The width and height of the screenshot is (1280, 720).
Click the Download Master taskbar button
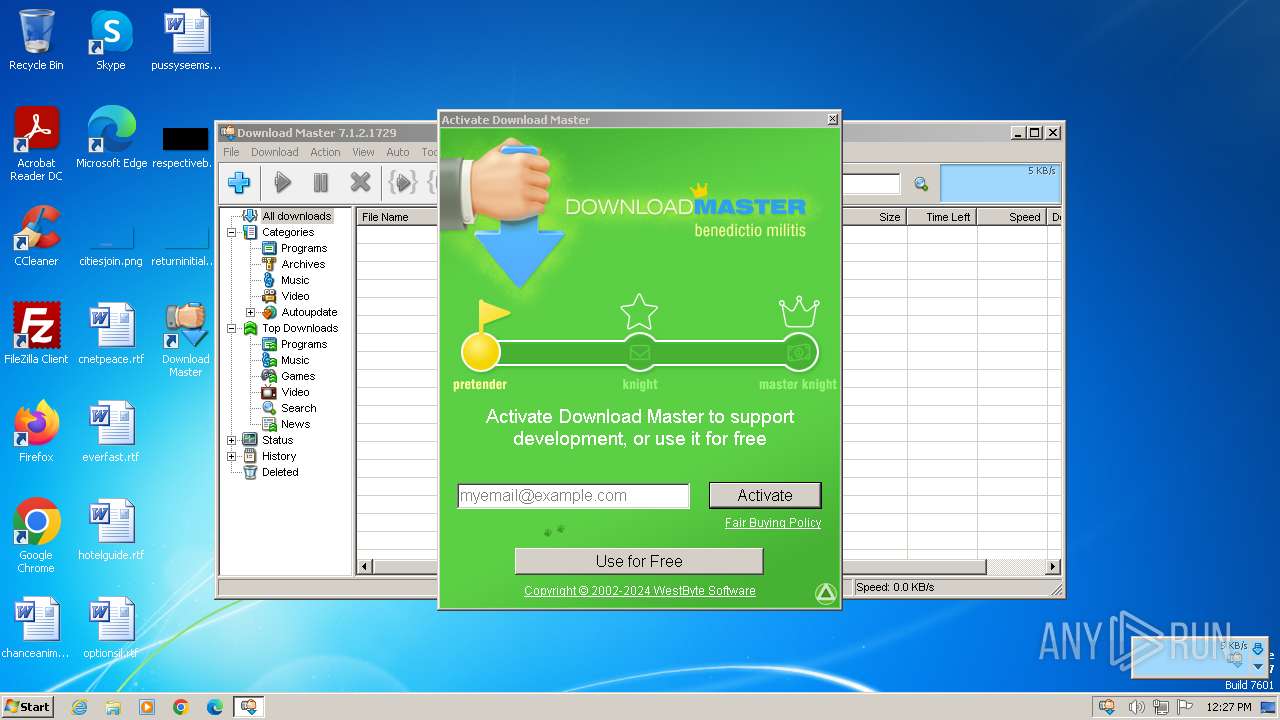(x=248, y=707)
